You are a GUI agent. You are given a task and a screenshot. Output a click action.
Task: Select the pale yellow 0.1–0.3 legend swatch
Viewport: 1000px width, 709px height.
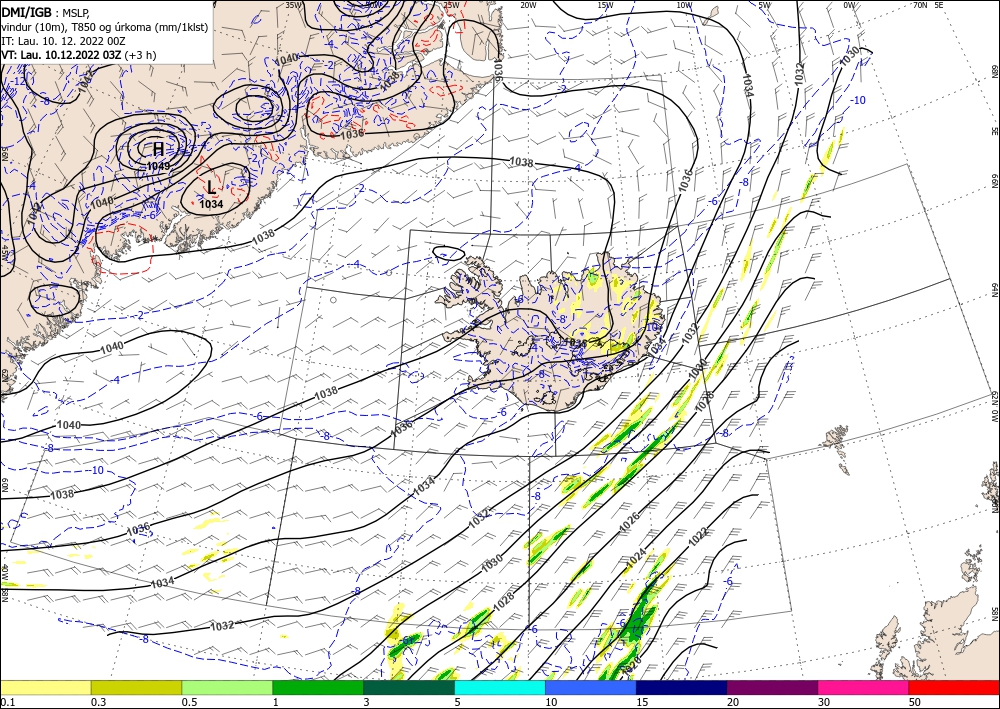45,687
